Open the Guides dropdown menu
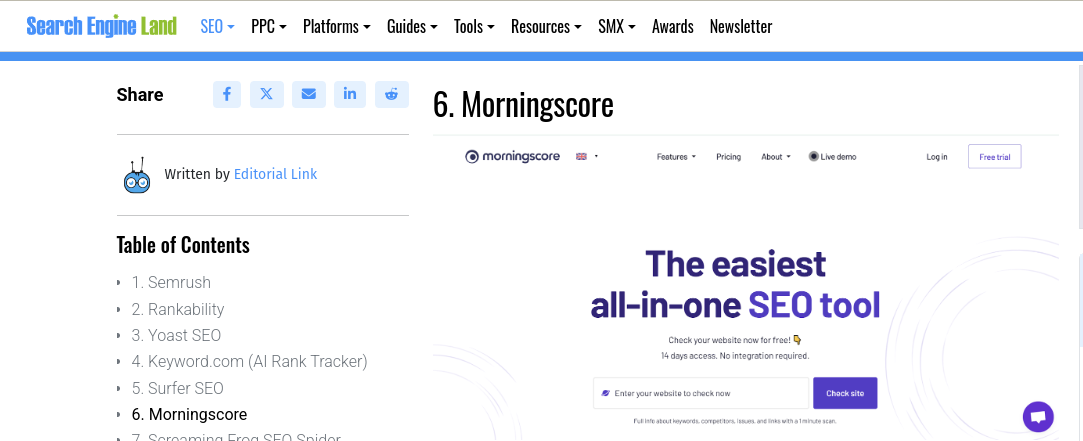The image size is (1083, 441). [x=412, y=26]
